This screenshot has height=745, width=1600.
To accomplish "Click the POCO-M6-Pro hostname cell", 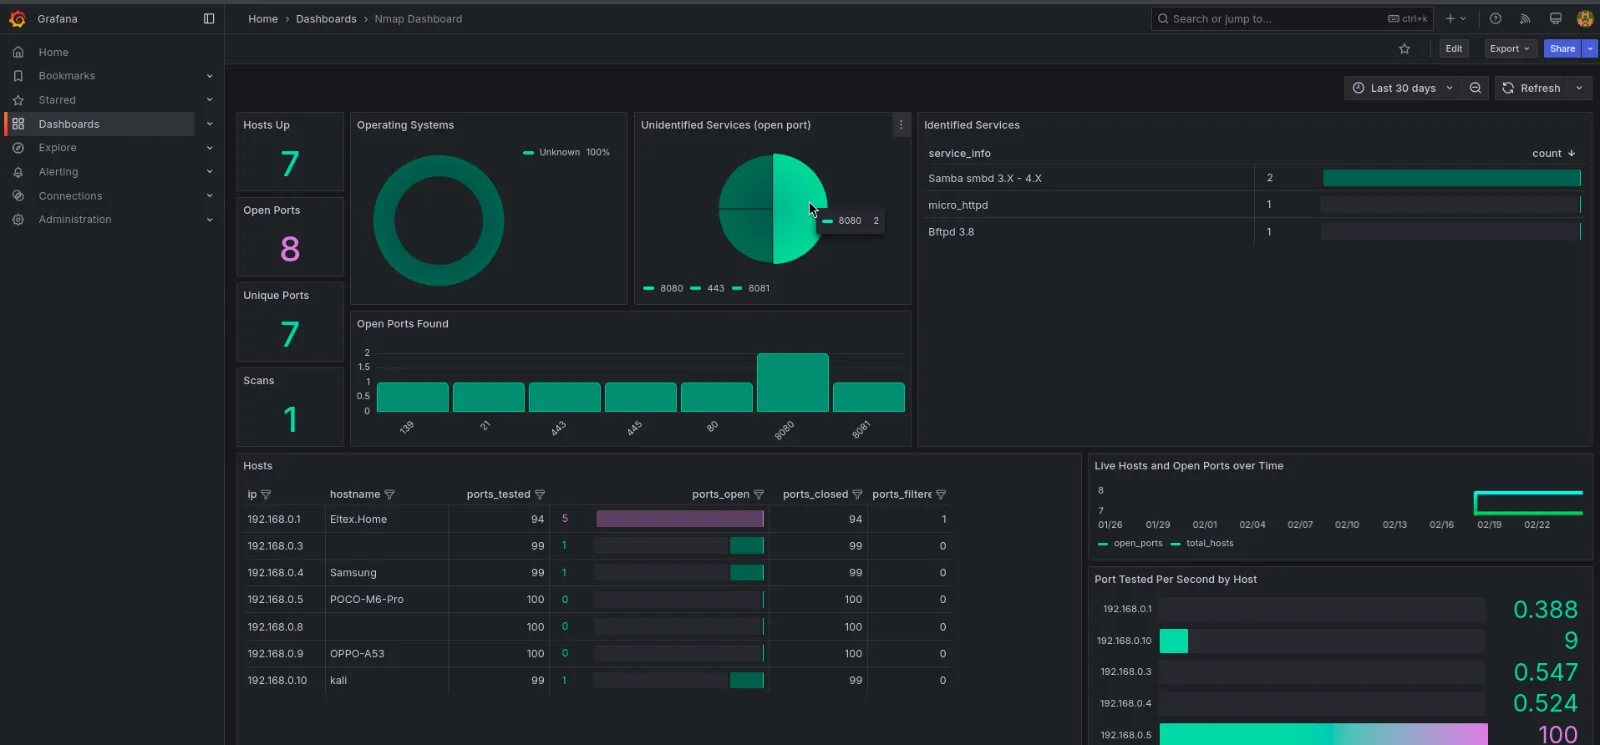I will (387, 599).
